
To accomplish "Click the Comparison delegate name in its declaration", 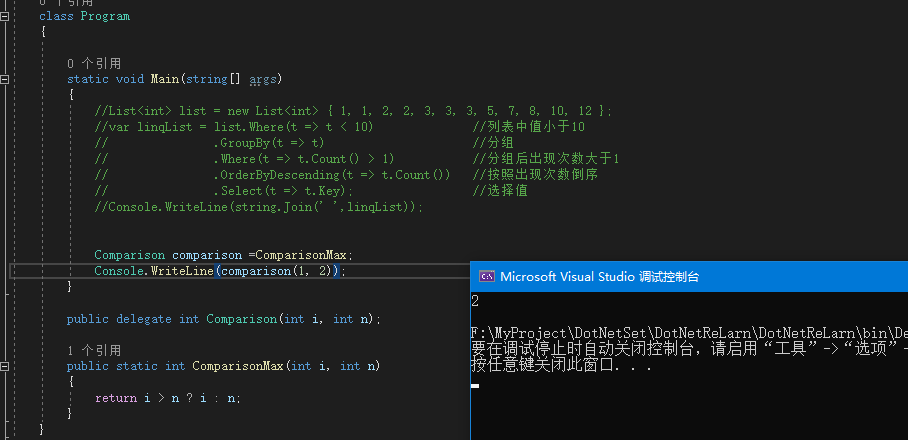I will point(239,319).
